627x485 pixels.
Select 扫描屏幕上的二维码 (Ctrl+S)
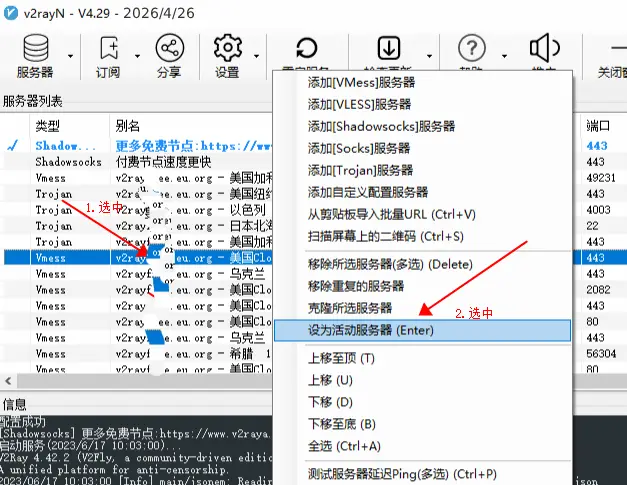tap(423, 236)
